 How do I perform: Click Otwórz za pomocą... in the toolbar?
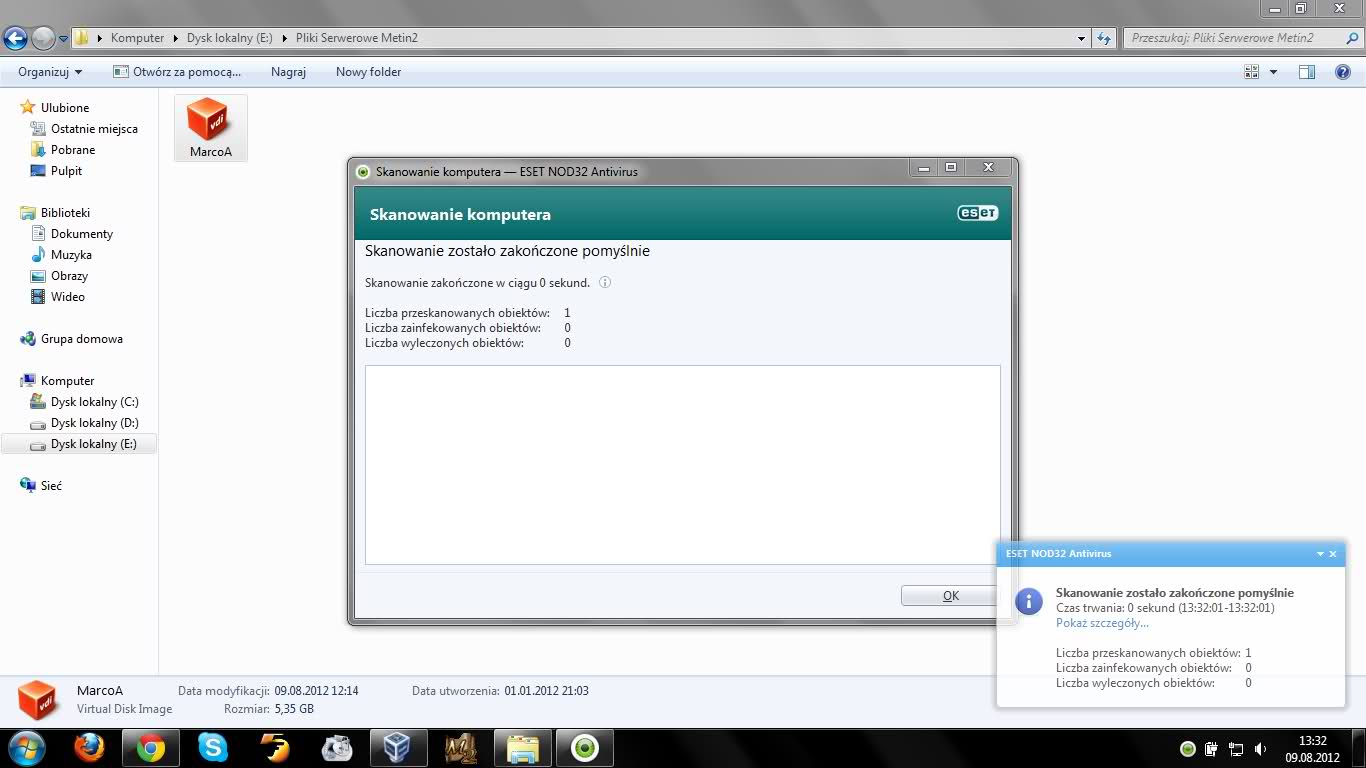click(177, 72)
